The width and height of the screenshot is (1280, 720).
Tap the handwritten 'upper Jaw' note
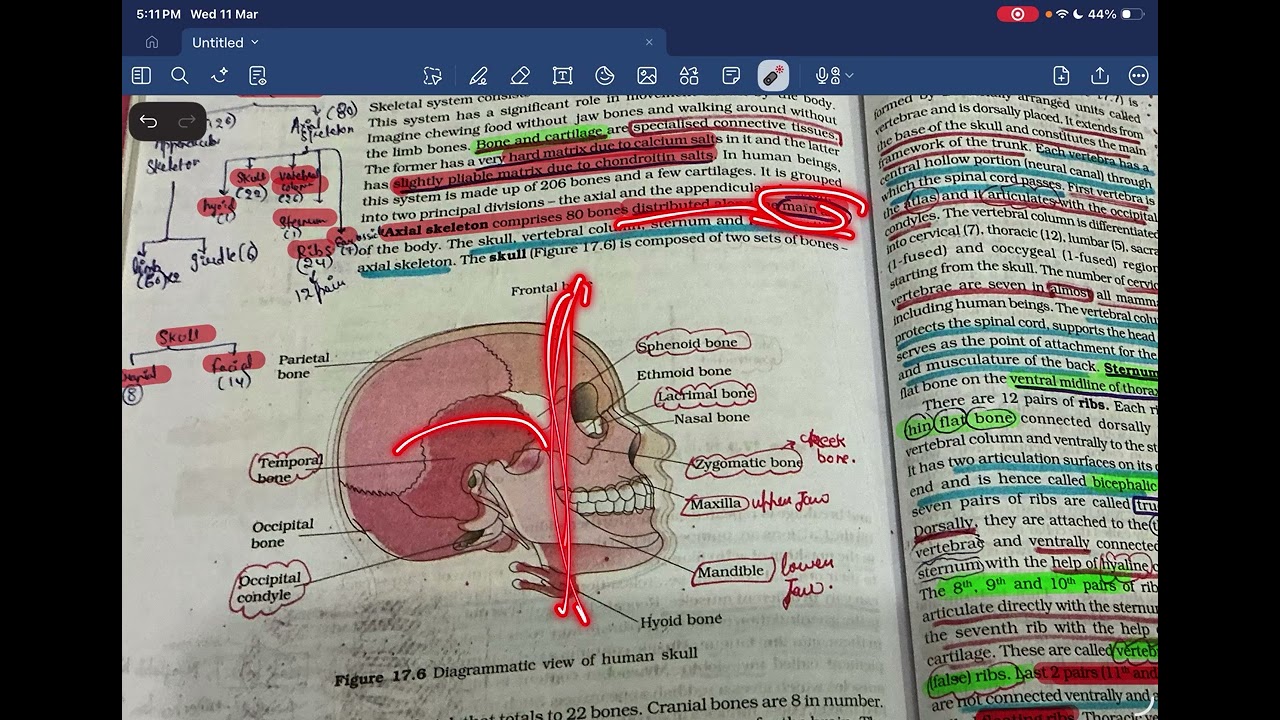(x=791, y=500)
